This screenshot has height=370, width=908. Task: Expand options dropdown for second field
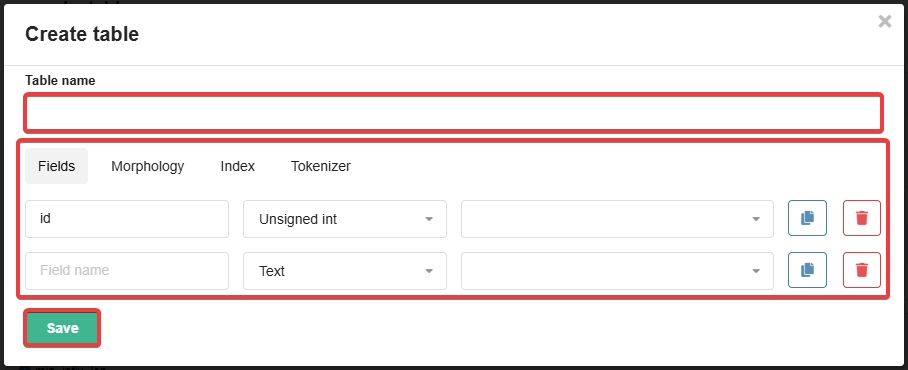pos(617,271)
